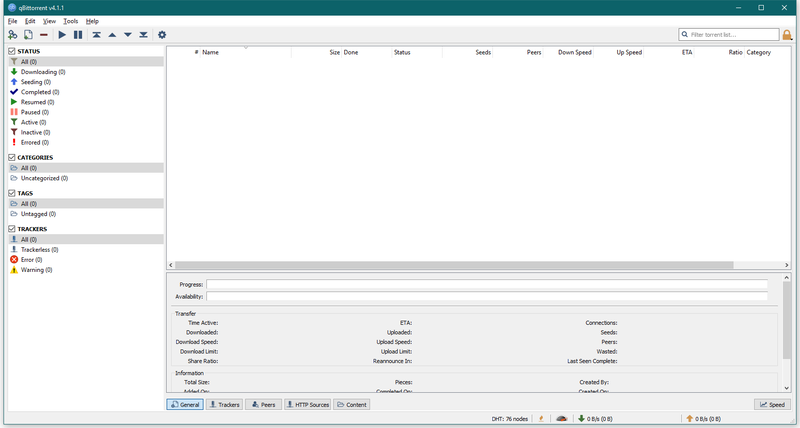The height and width of the screenshot is (428, 800).
Task: Open the Help menu
Action: 92,21
